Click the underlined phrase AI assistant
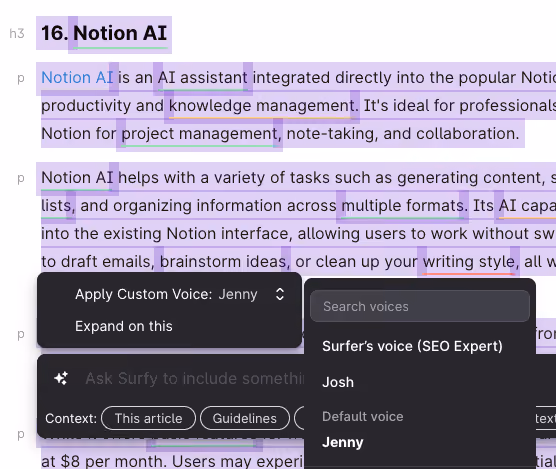556x469 pixels. click(x=202, y=77)
